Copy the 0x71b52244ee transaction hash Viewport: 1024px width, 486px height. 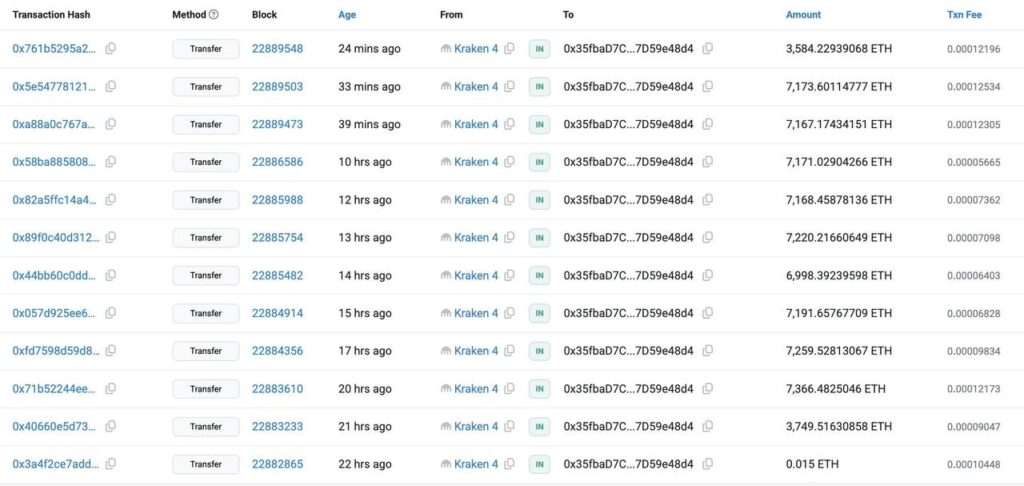tap(111, 389)
